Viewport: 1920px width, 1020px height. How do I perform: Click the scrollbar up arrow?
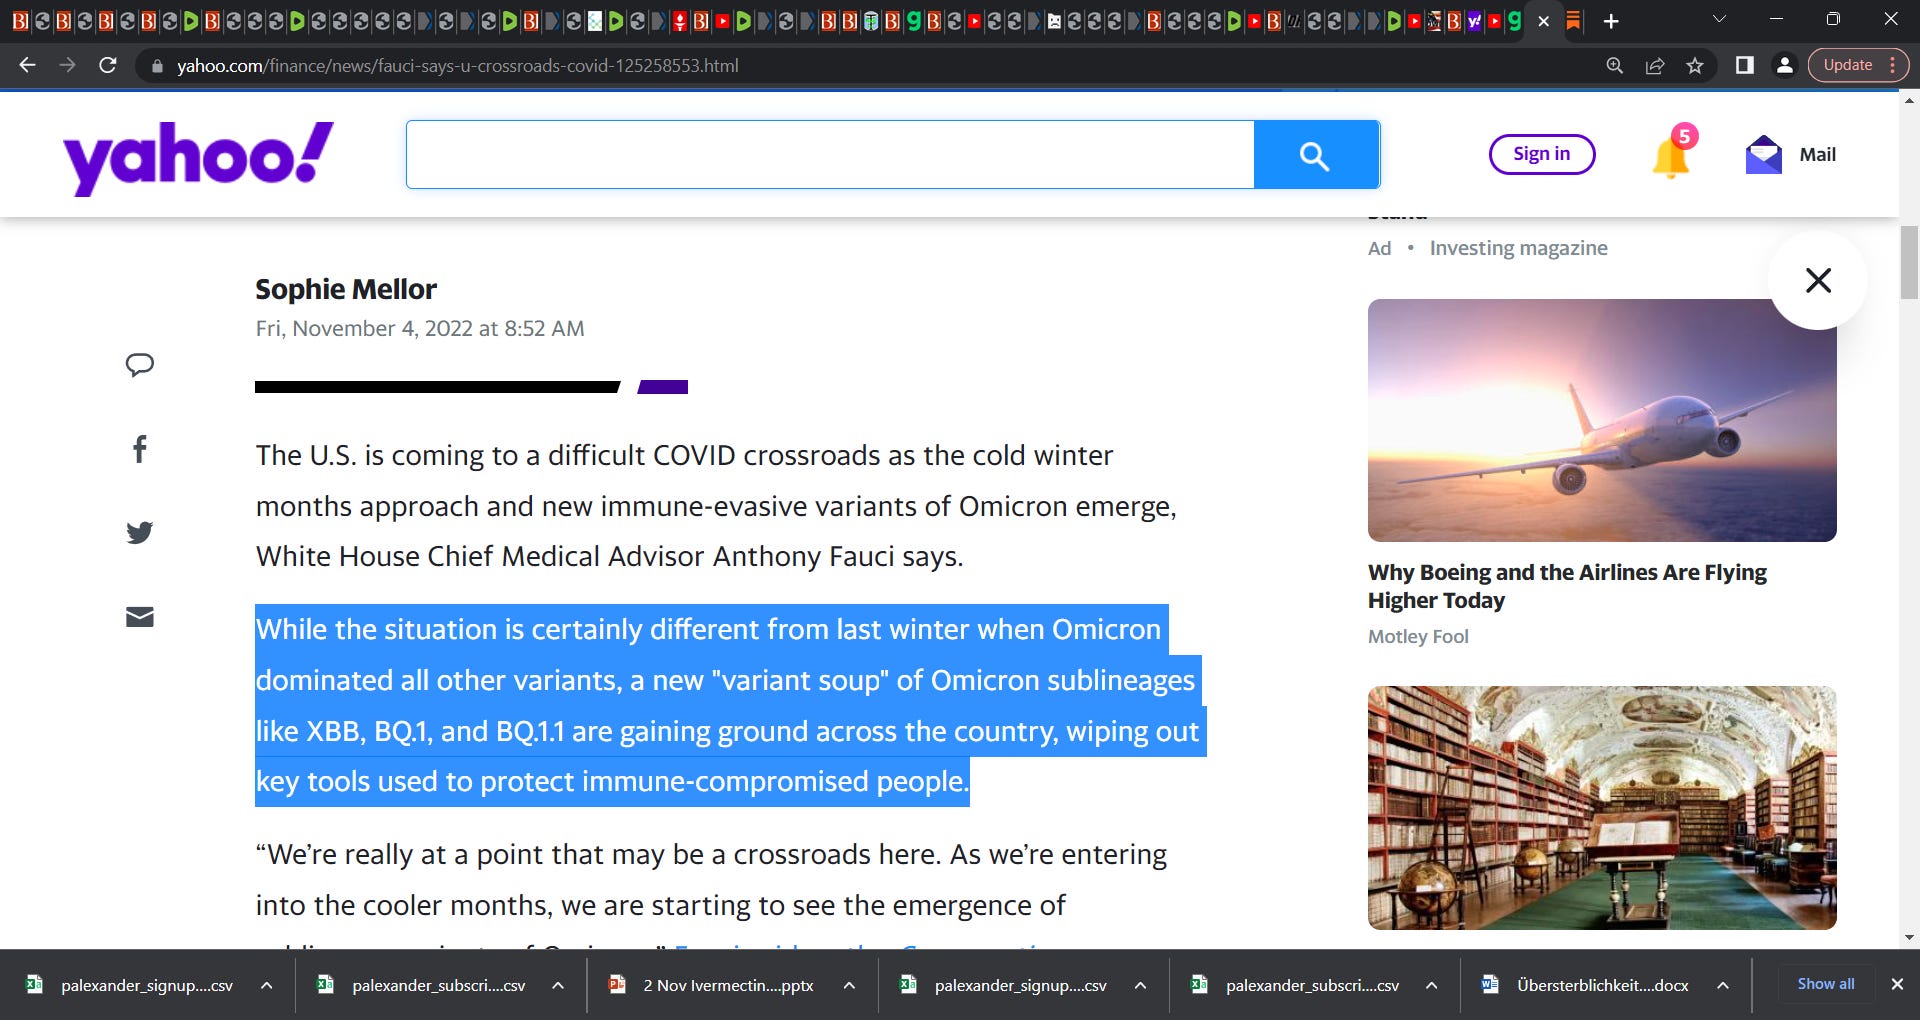click(1909, 101)
